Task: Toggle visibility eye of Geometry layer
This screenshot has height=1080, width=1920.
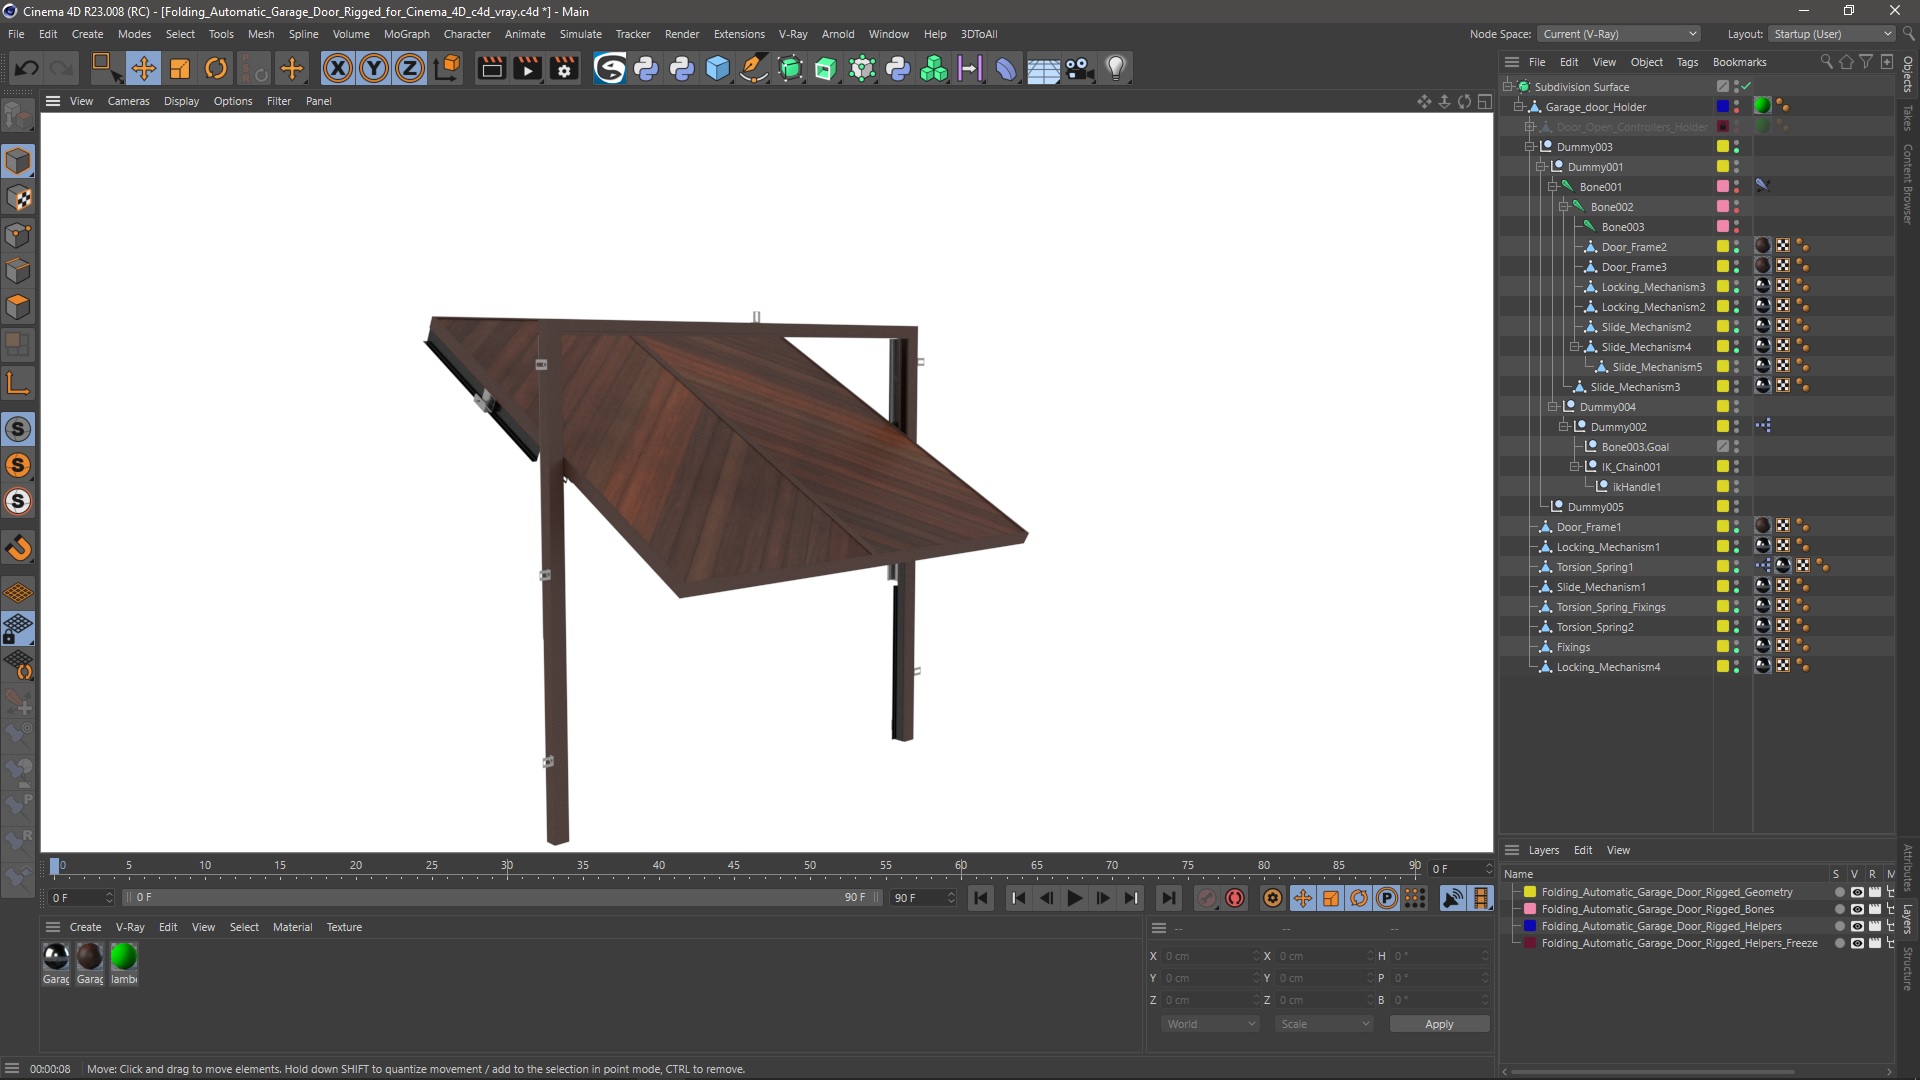Action: click(1857, 892)
